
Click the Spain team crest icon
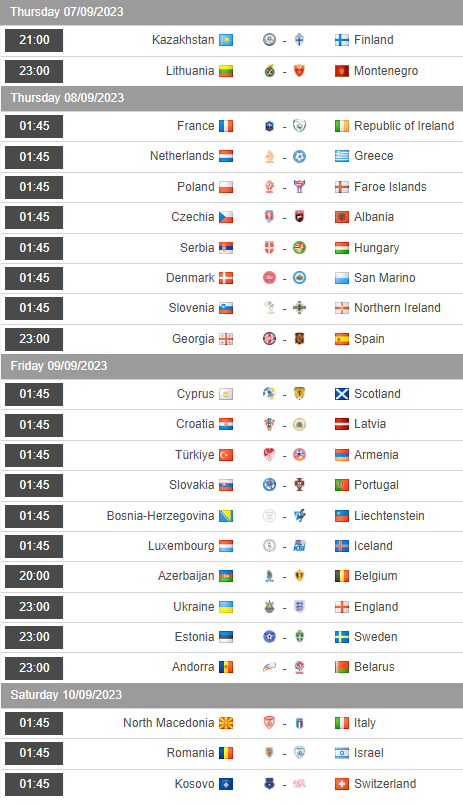[x=299, y=339]
